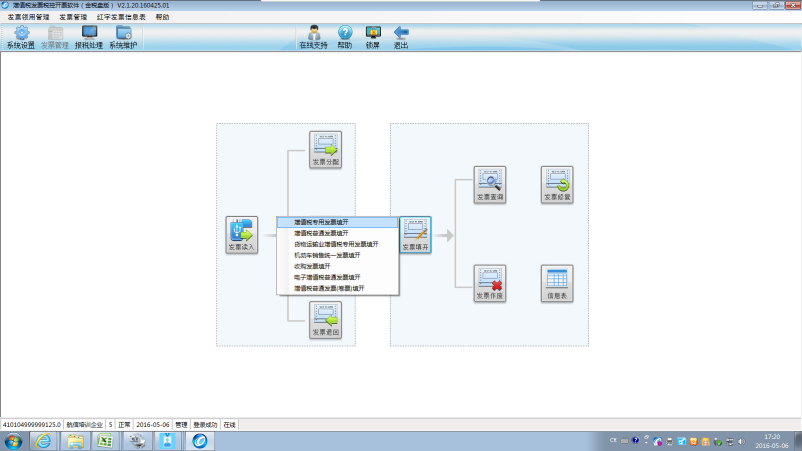Open the 信息表 table icon
The image size is (802, 451).
(557, 283)
